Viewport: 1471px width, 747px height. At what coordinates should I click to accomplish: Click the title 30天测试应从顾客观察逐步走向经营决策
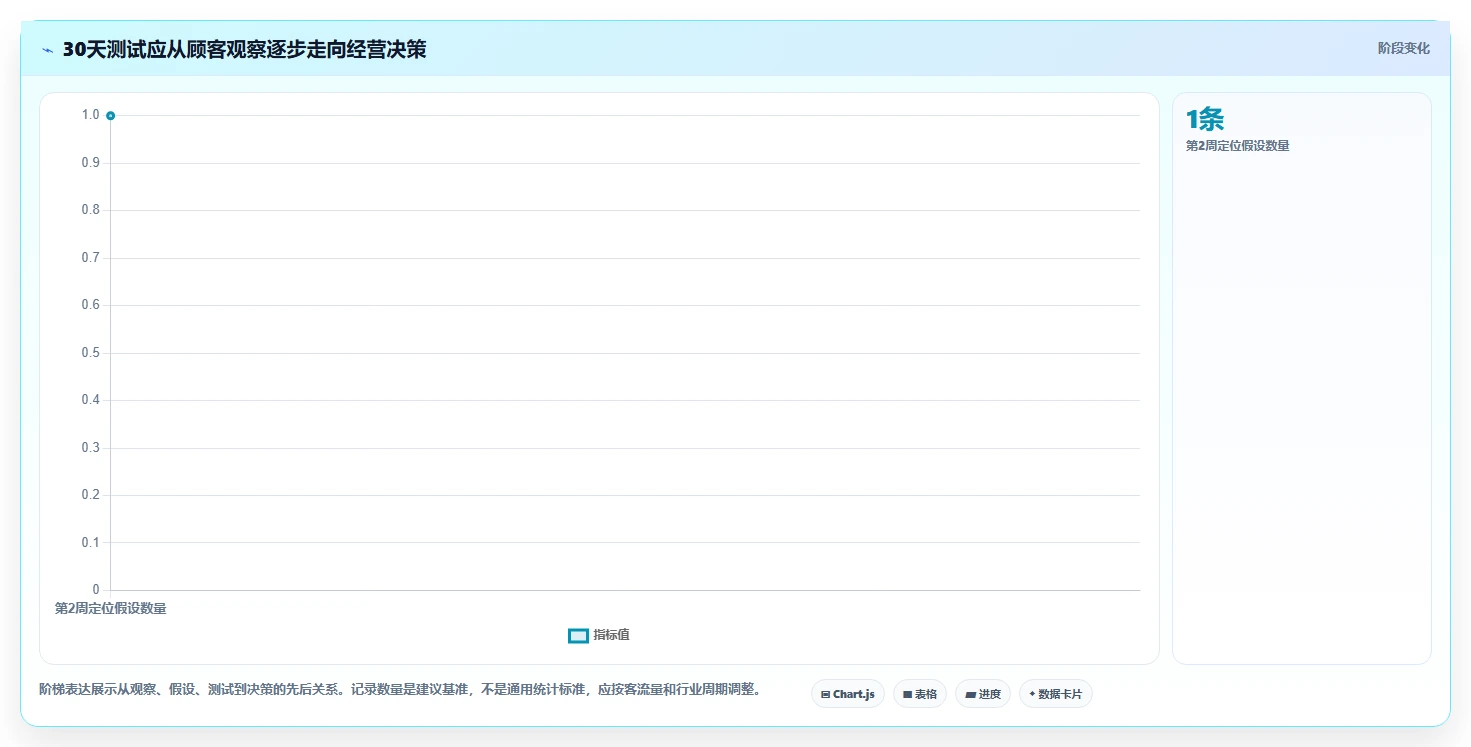click(x=244, y=50)
